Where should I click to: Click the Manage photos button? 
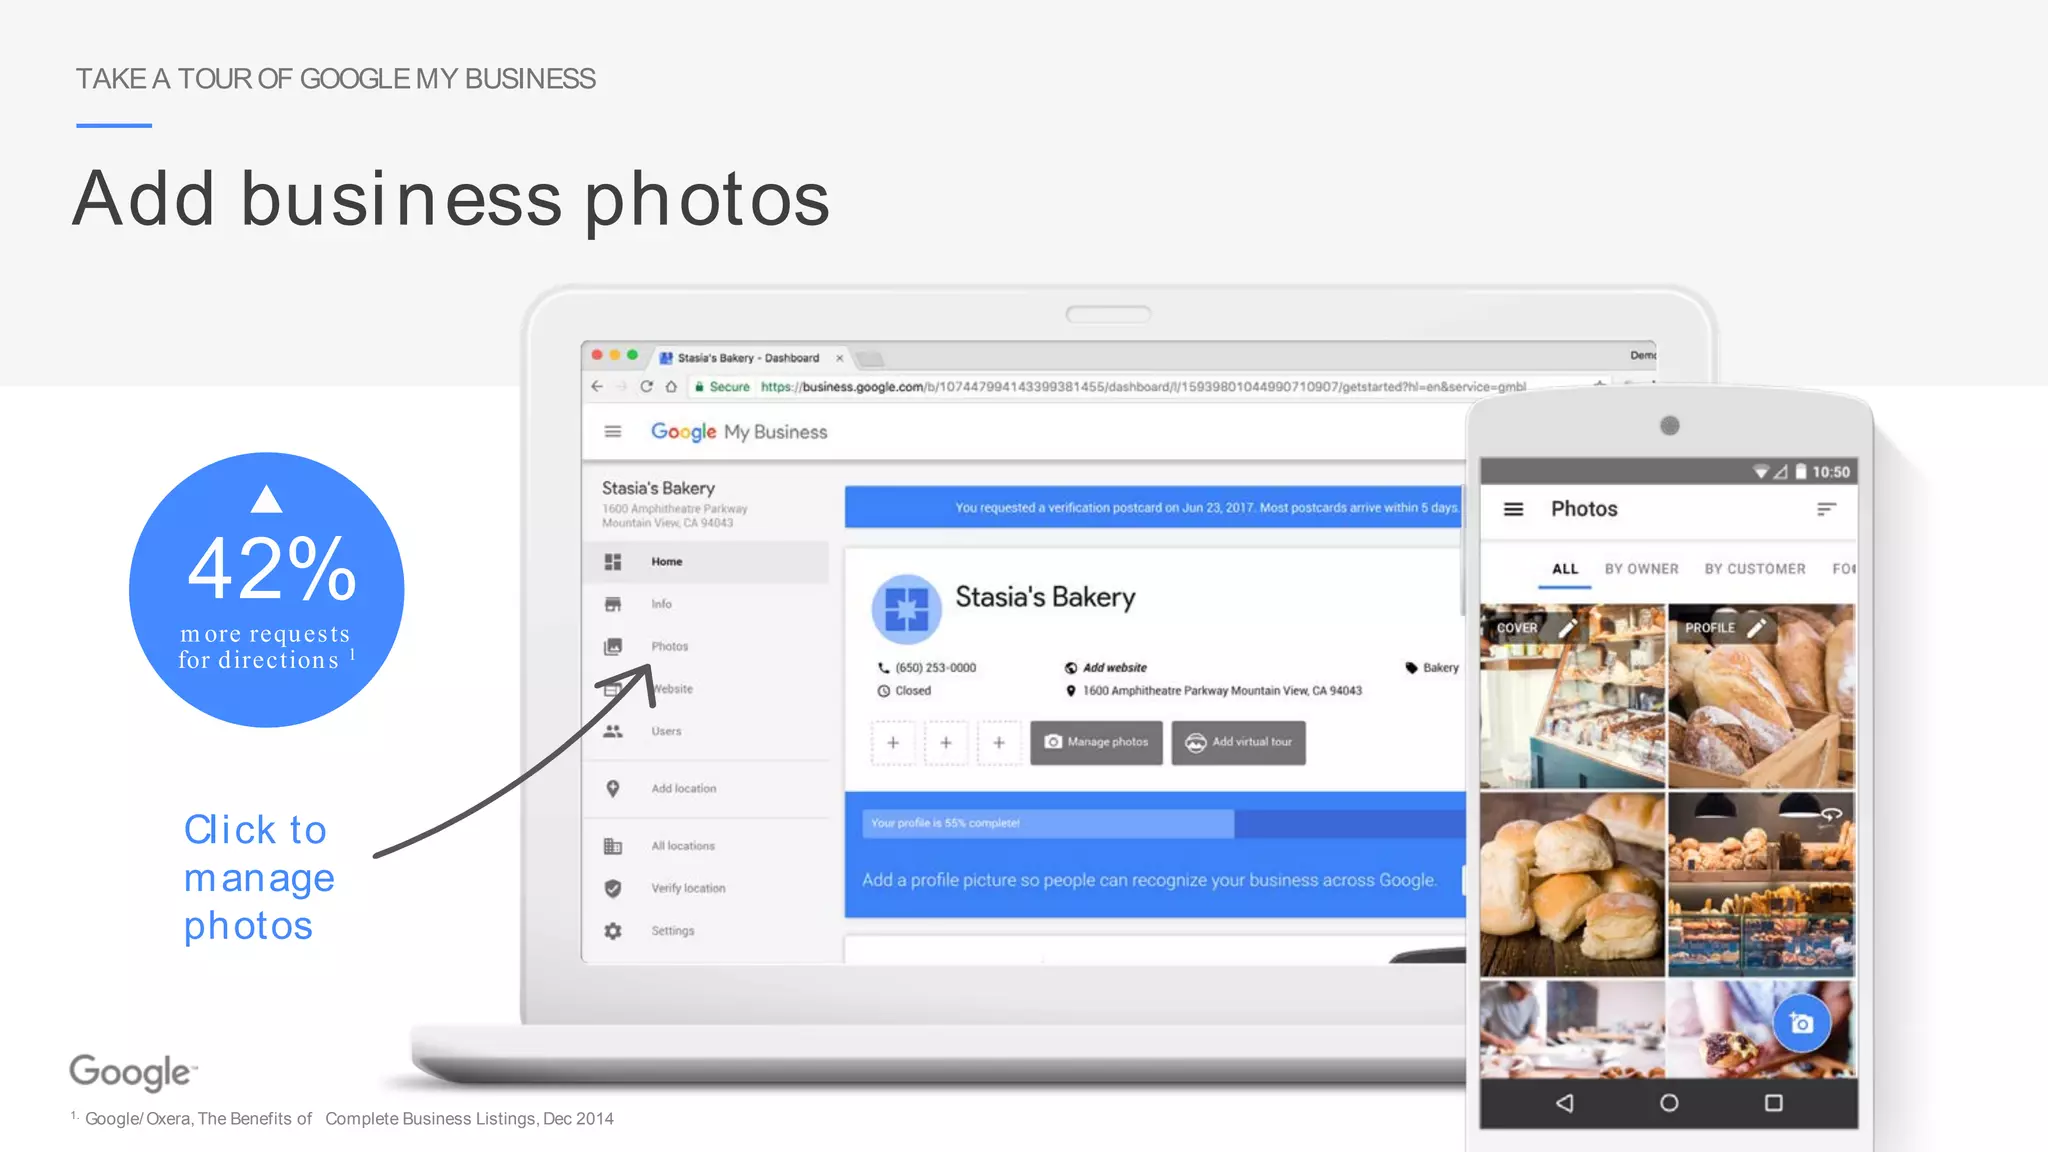coord(1096,742)
